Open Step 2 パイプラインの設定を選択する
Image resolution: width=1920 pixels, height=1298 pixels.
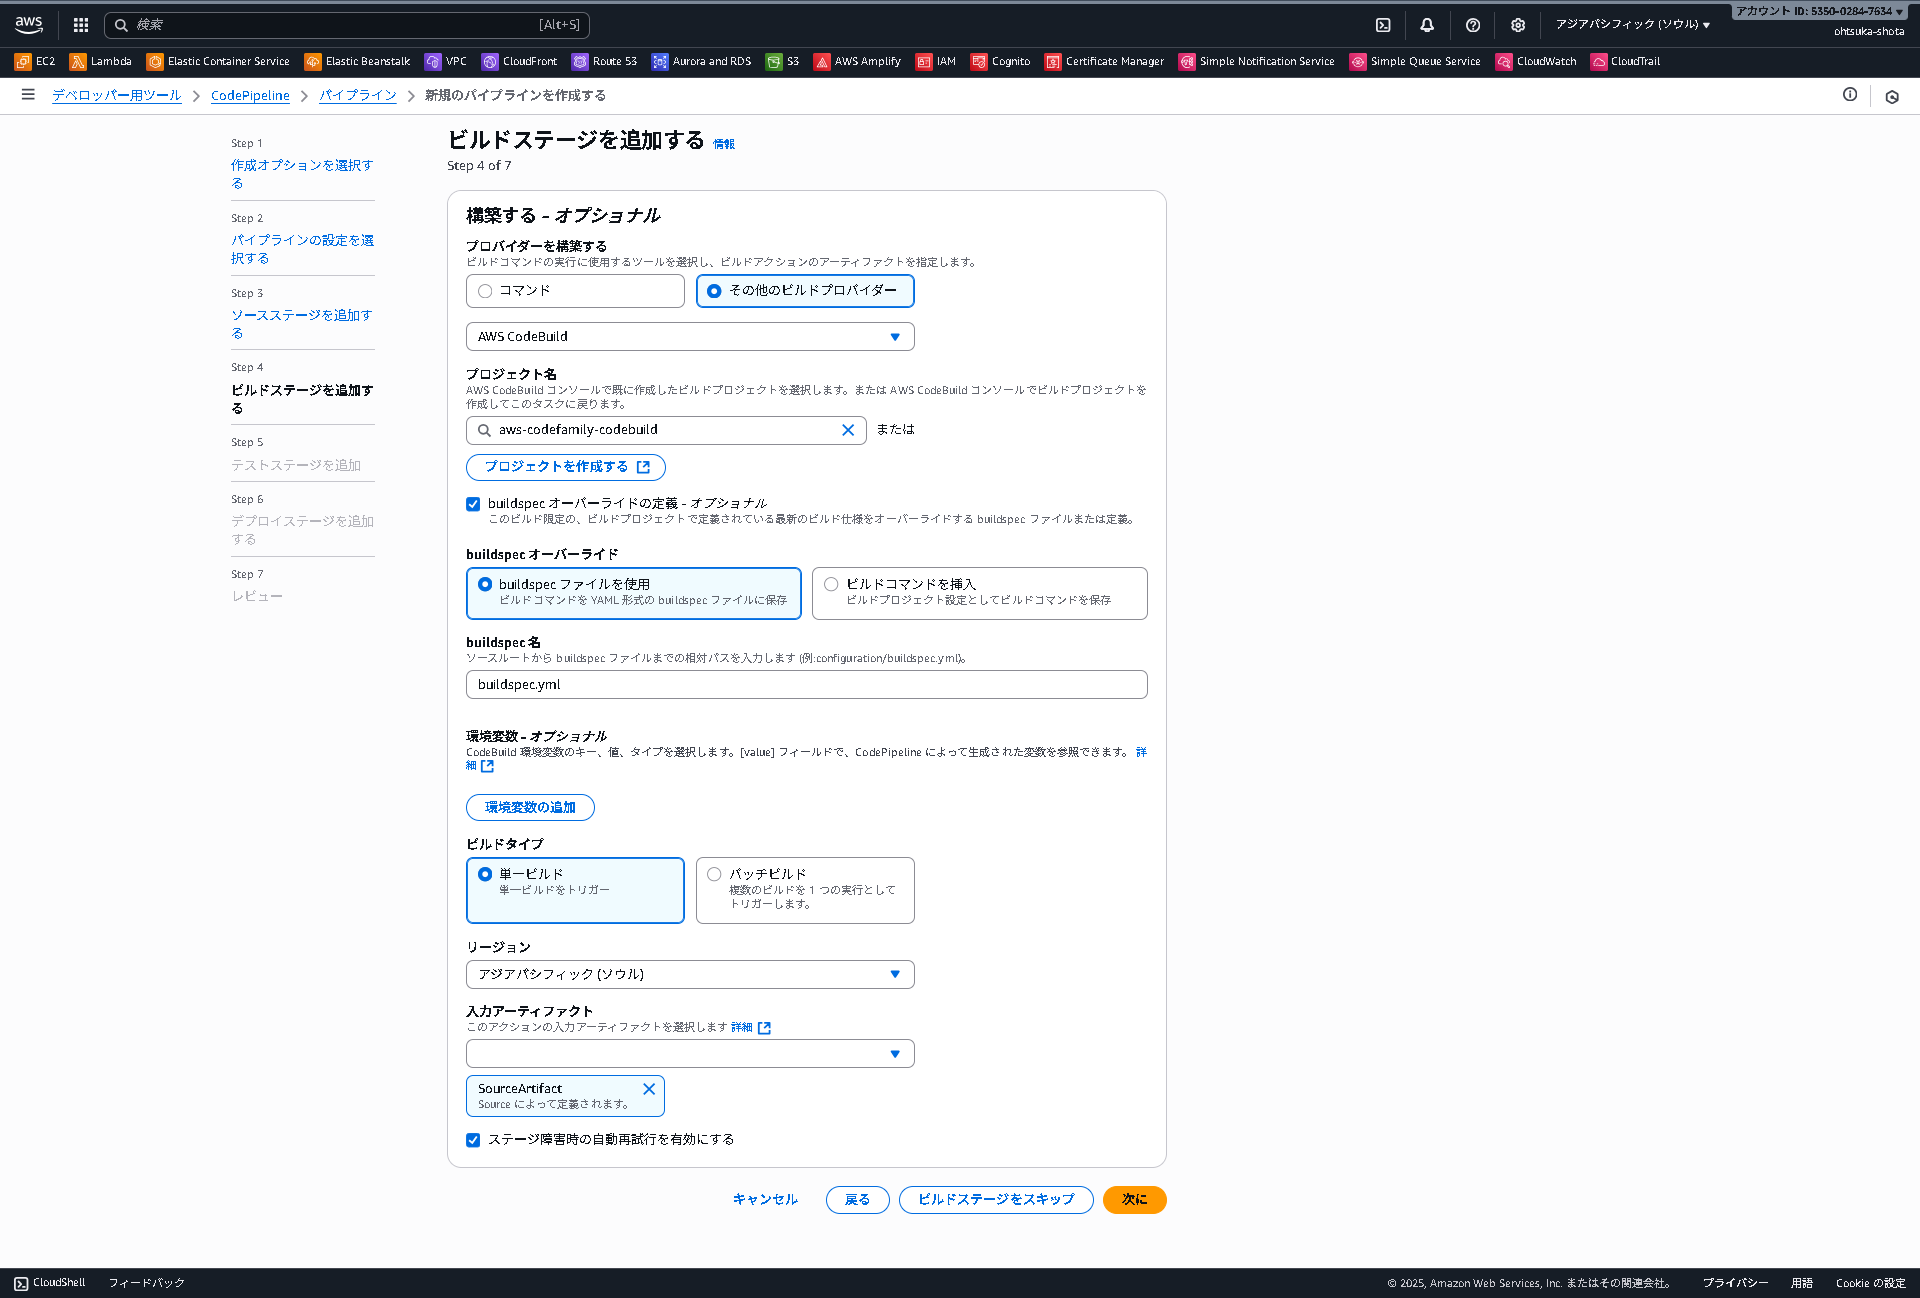302,248
